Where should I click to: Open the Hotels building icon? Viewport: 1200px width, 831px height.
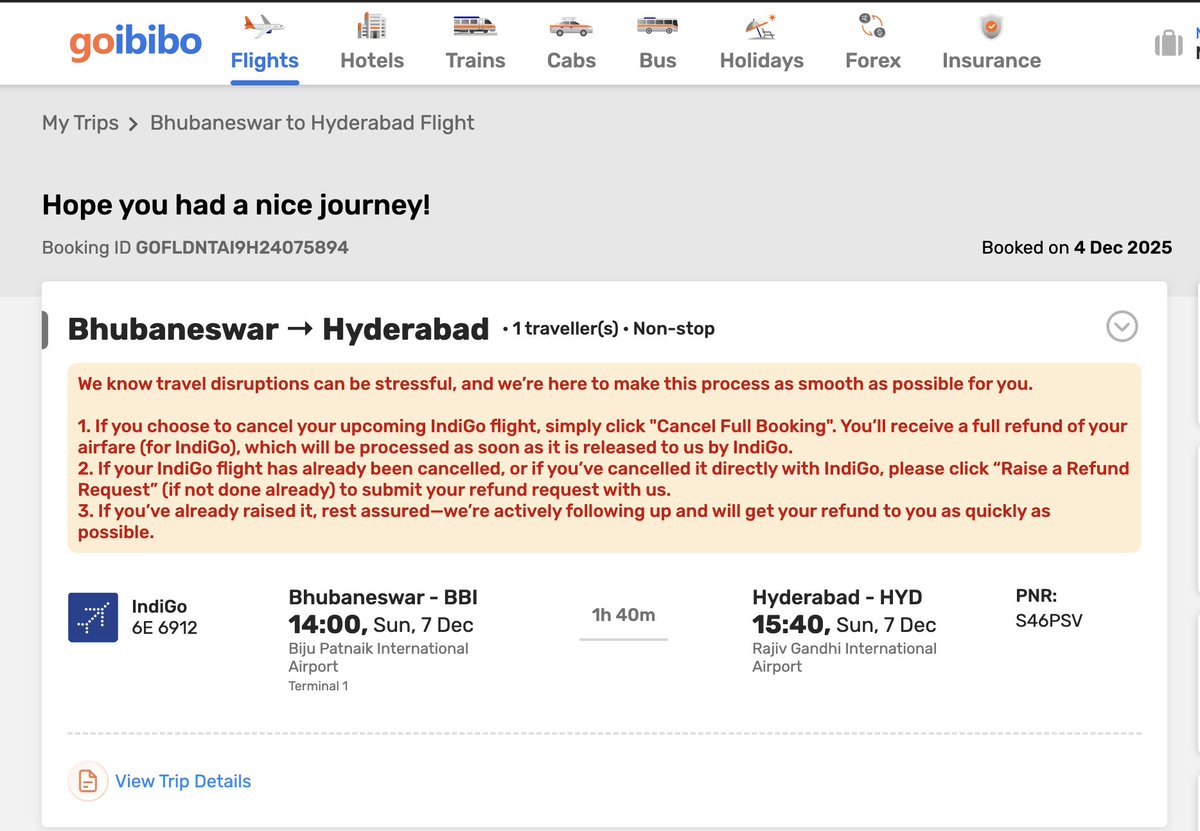pos(372,26)
